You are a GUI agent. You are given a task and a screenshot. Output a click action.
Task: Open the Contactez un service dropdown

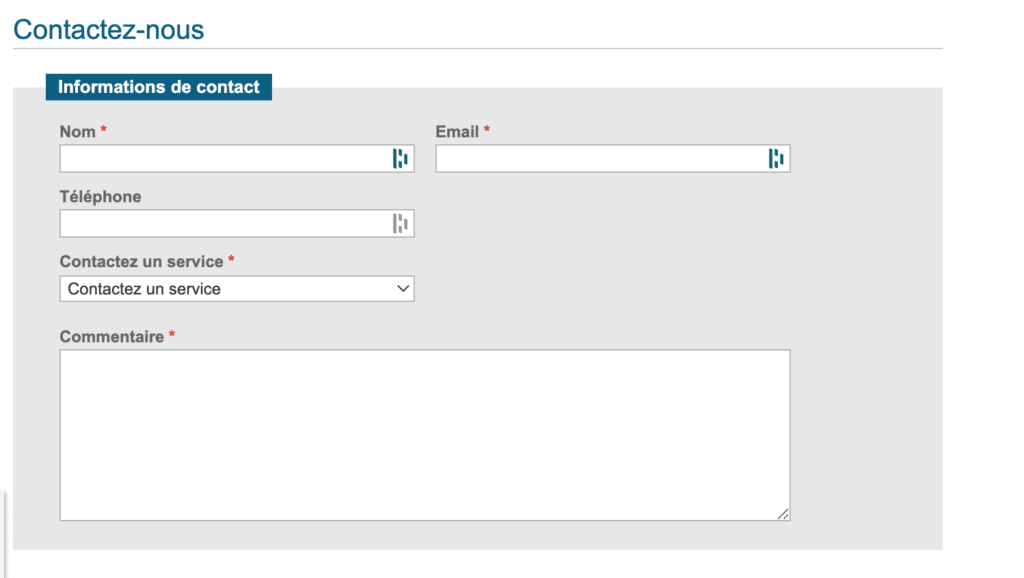(237, 289)
